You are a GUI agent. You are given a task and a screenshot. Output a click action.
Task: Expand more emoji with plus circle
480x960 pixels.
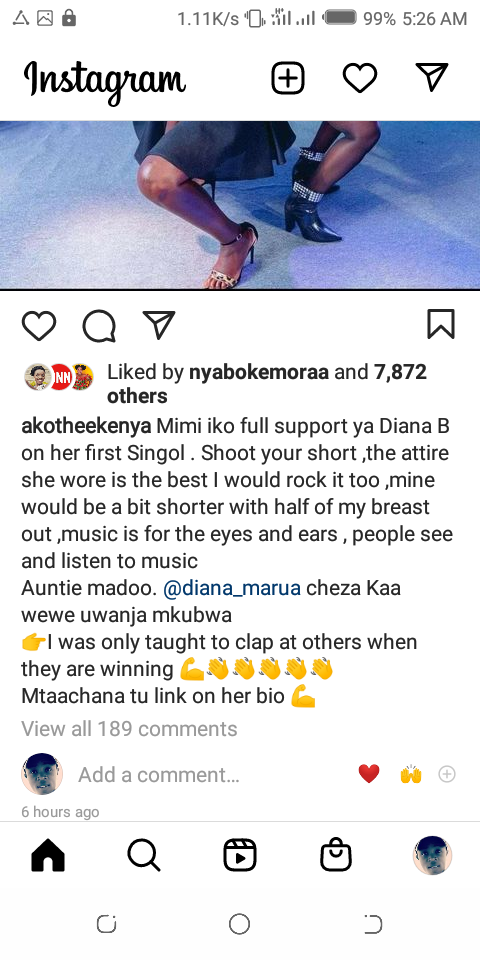(447, 774)
